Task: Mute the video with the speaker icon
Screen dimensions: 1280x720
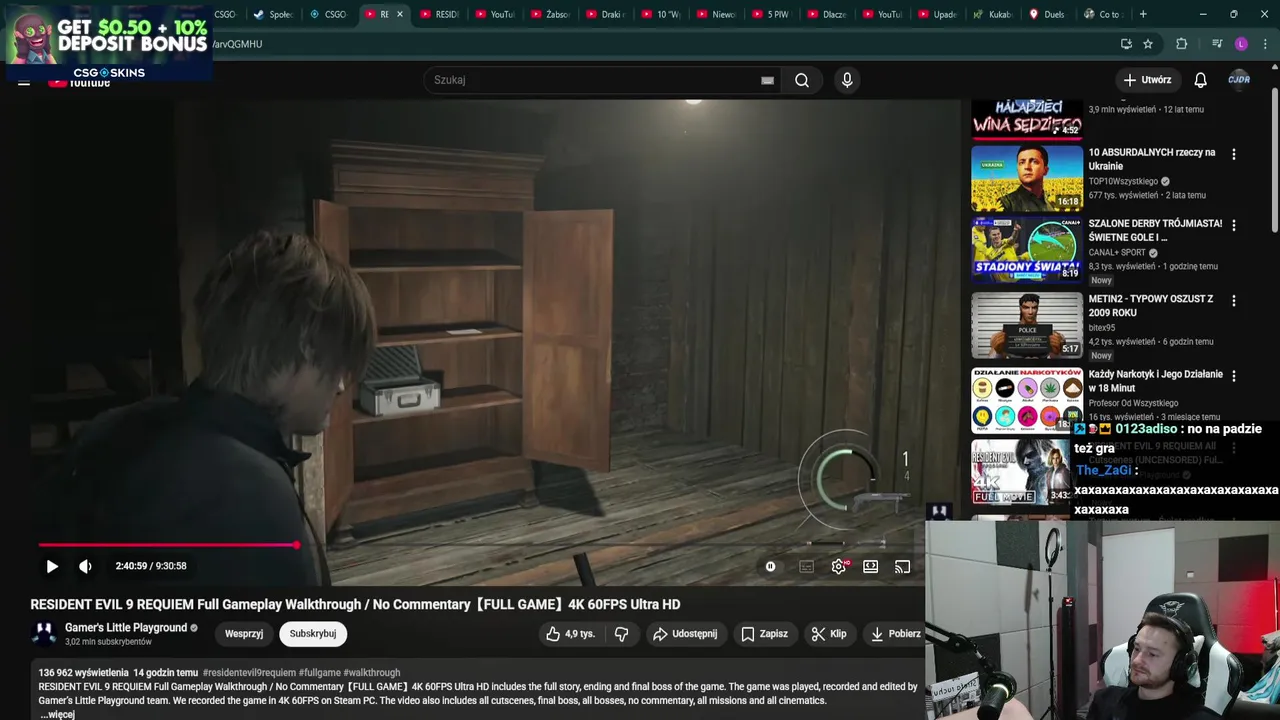Action: (85, 566)
